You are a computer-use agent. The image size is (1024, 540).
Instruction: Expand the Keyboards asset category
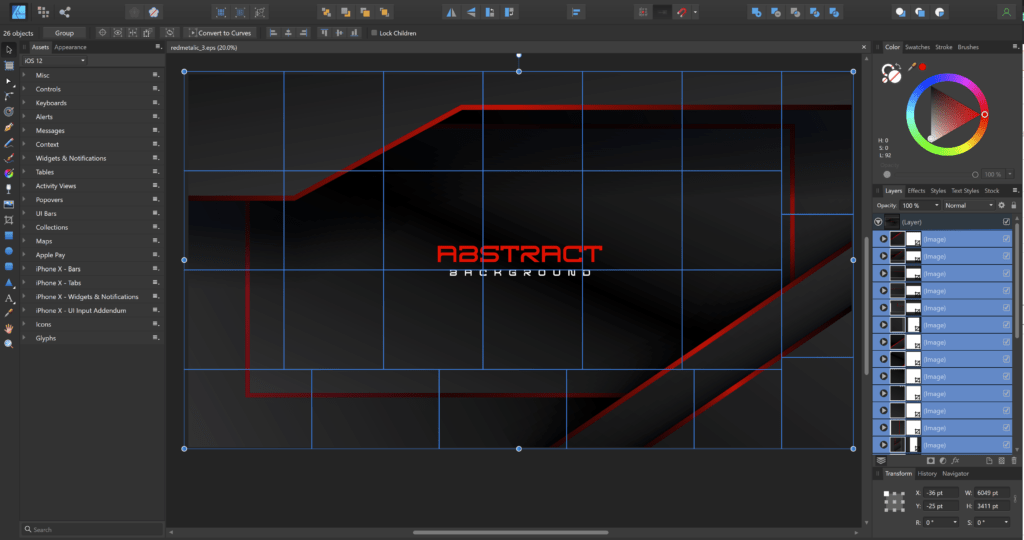tap(24, 103)
